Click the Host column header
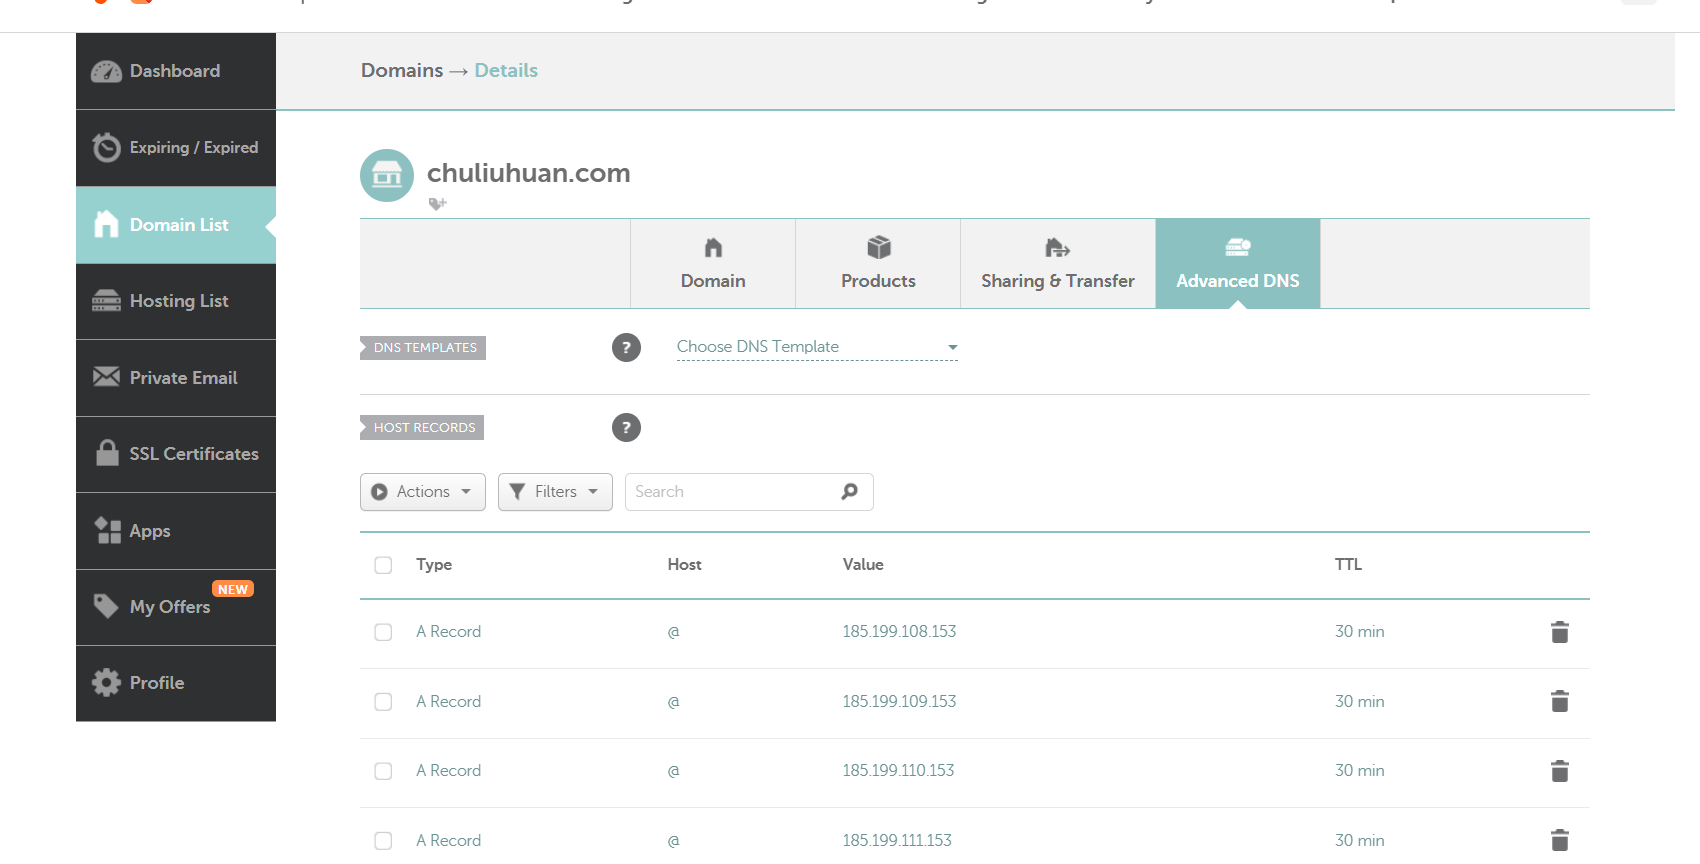This screenshot has width=1700, height=864. pyautogui.click(x=685, y=565)
